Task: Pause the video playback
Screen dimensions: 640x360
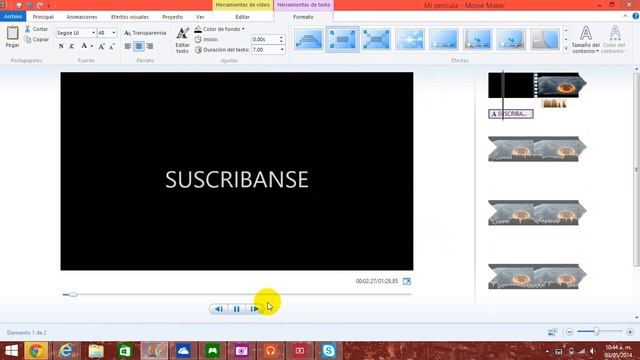Action: tap(236, 309)
